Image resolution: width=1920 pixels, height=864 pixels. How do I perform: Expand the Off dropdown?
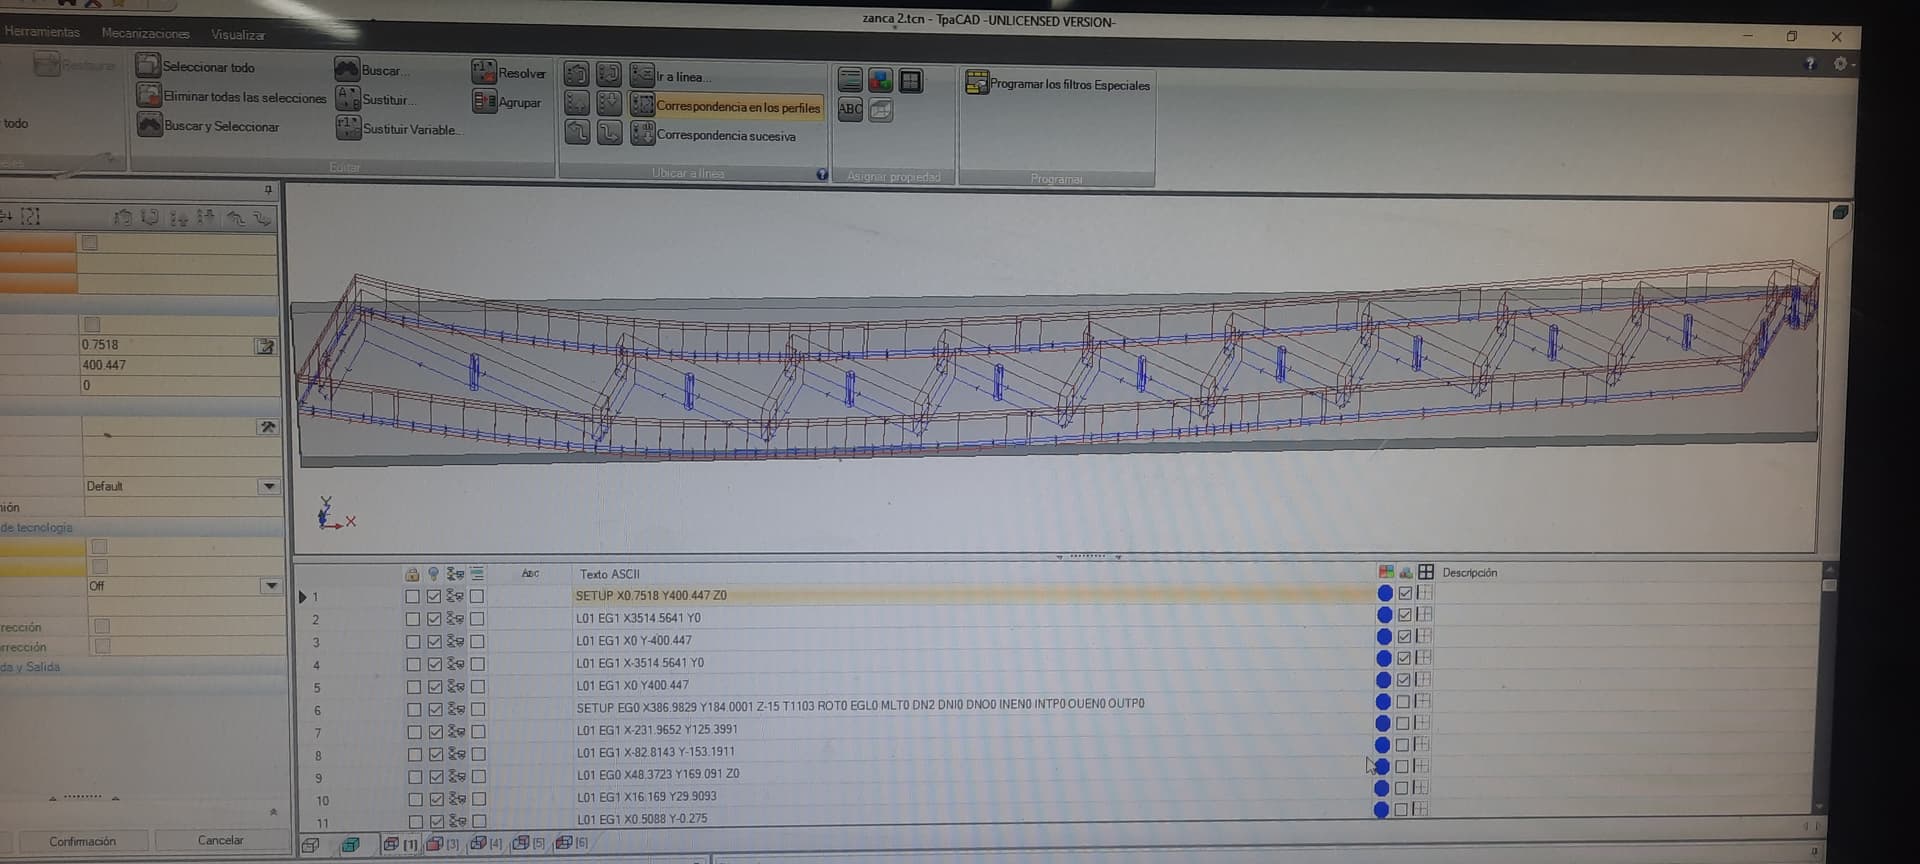[270, 586]
